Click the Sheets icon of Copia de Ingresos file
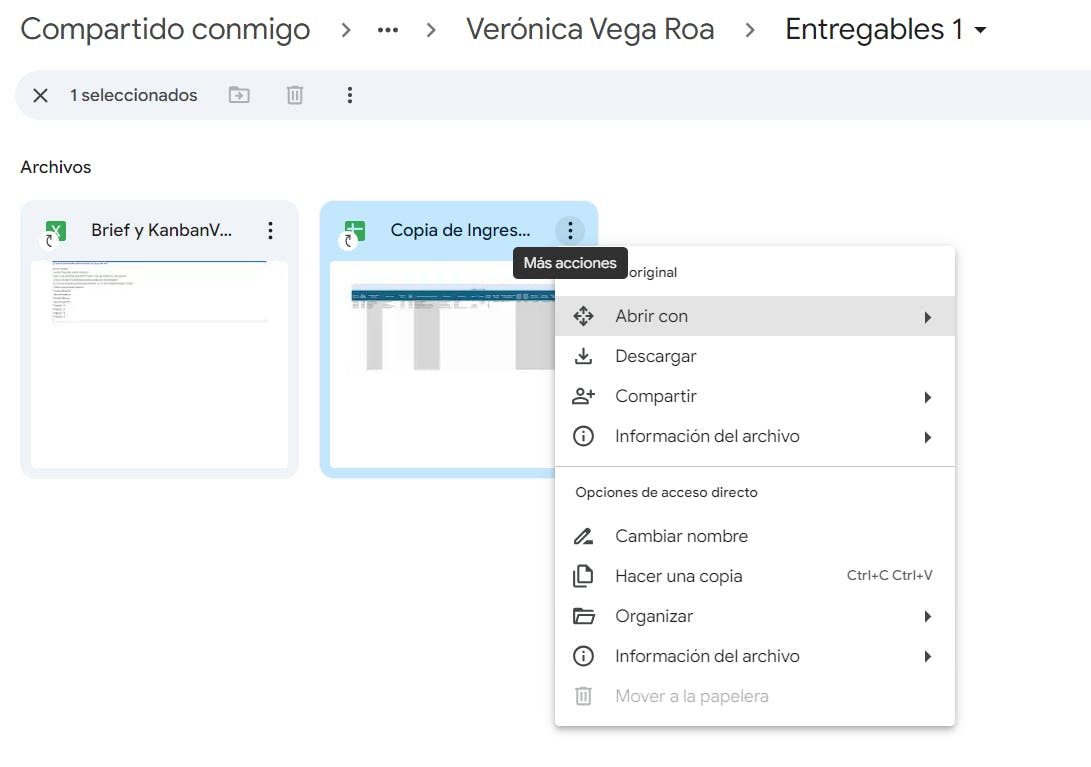This screenshot has width=1091, height=767. click(x=355, y=232)
